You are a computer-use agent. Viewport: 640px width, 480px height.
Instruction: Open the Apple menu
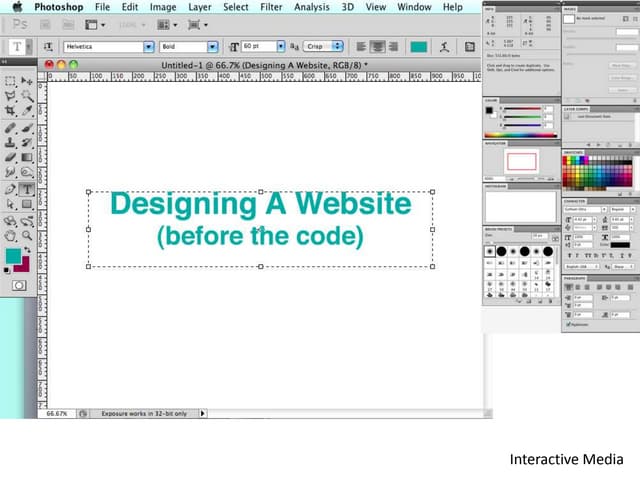click(16, 7)
